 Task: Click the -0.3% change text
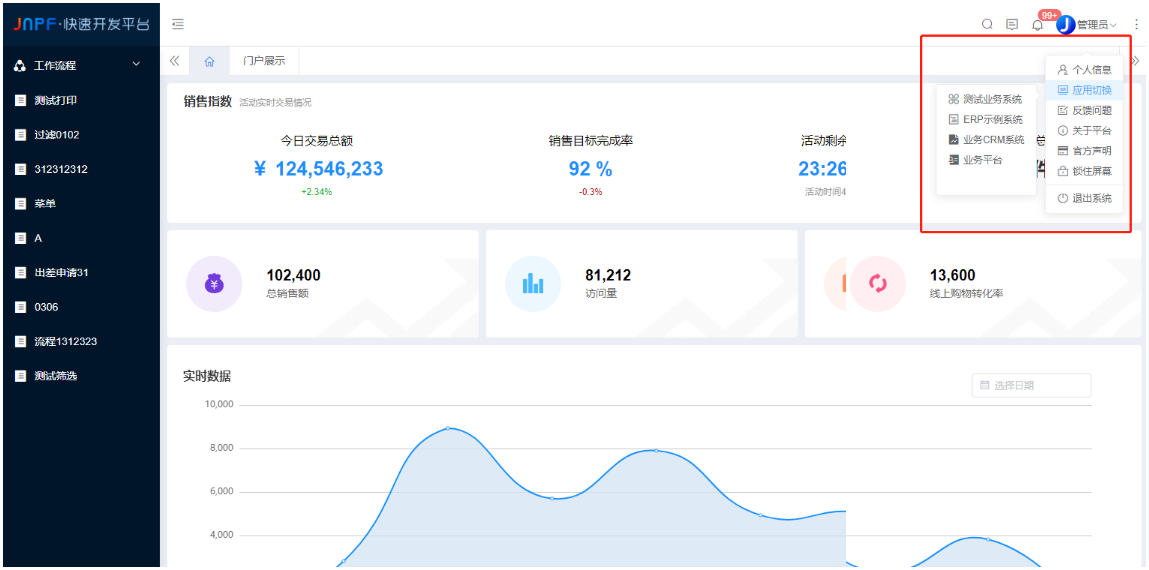[x=591, y=192]
